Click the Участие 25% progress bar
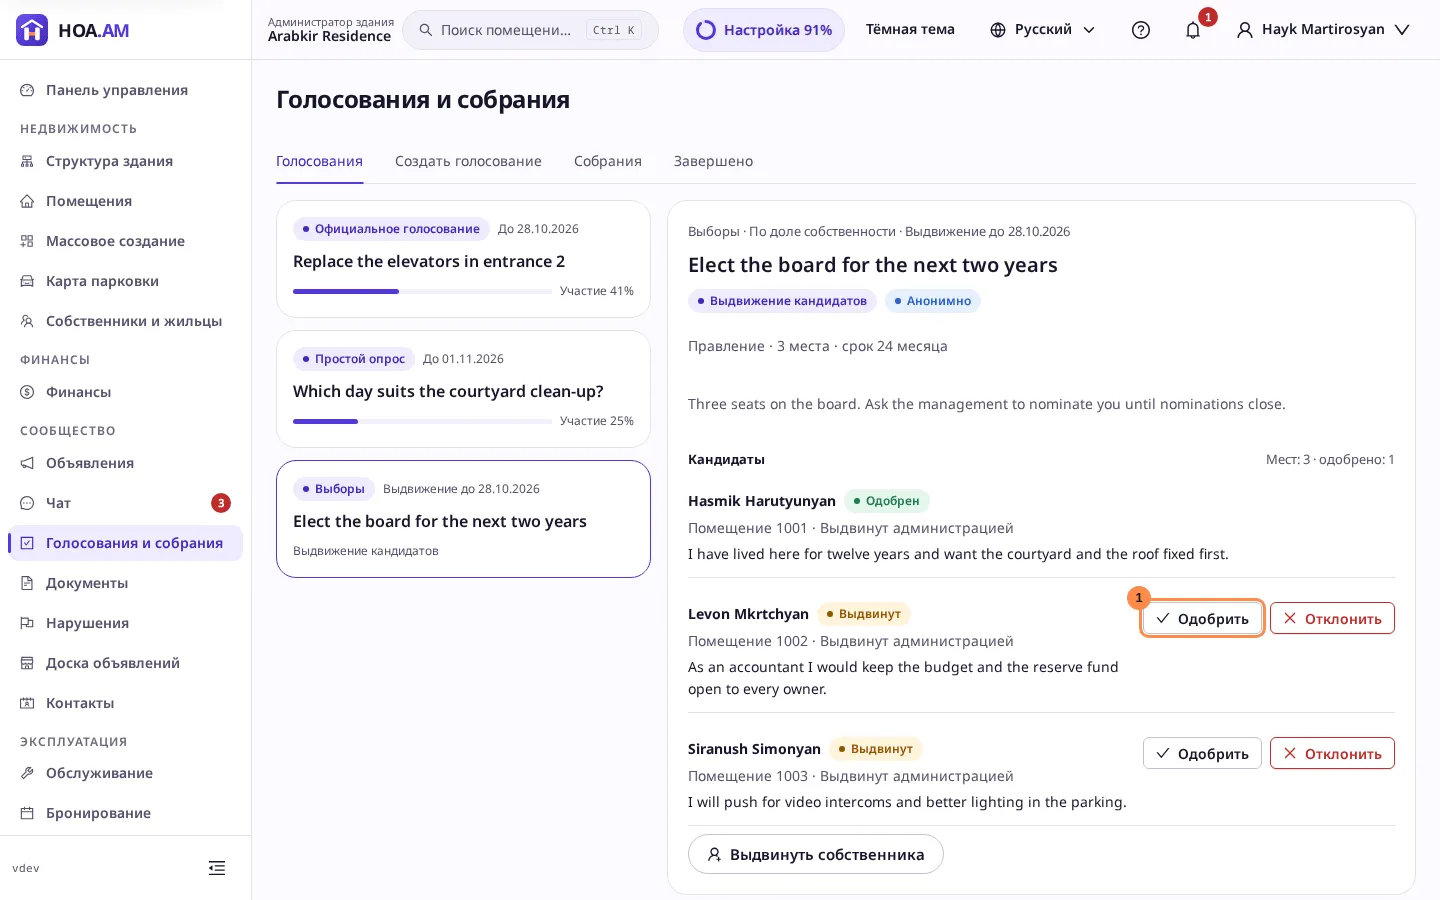The image size is (1440, 900). pyautogui.click(x=422, y=421)
